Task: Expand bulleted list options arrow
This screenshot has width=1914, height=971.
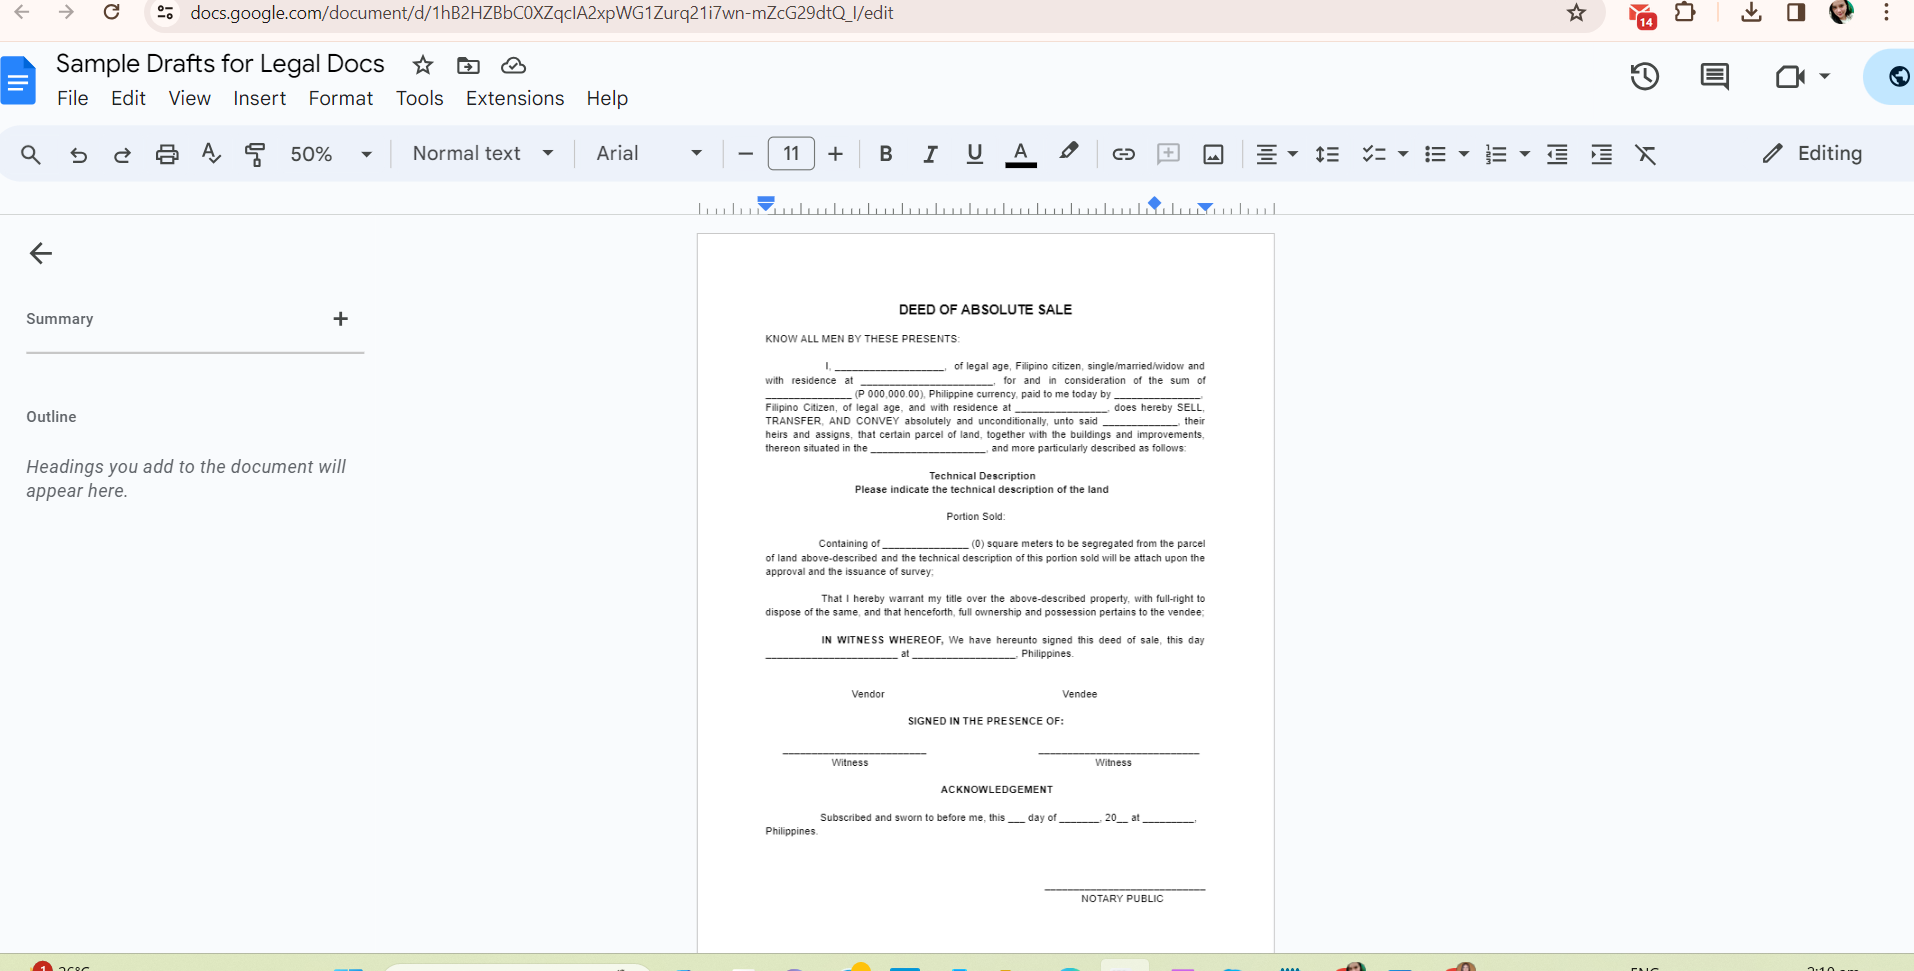Action: 1464,154
